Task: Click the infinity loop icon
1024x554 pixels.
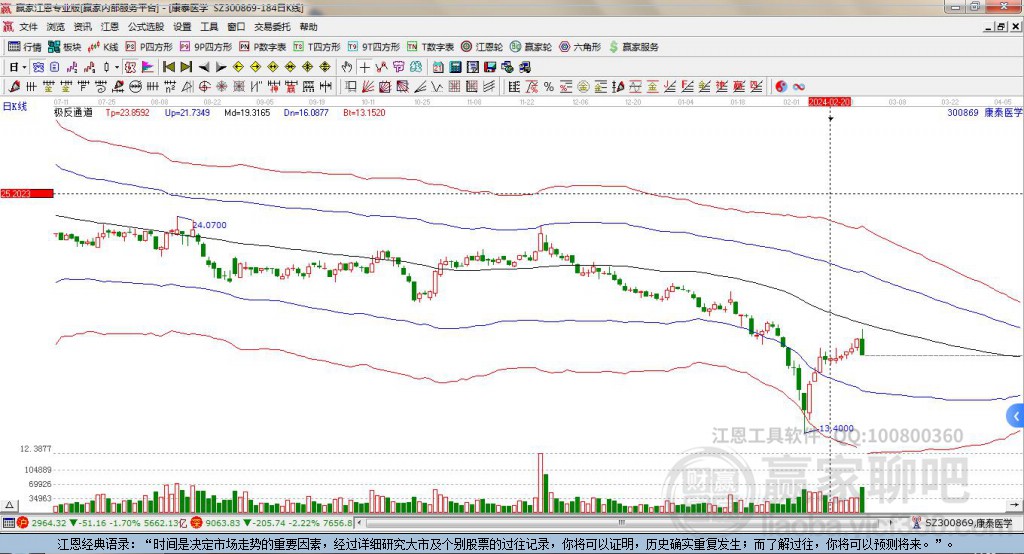Action: point(798,86)
